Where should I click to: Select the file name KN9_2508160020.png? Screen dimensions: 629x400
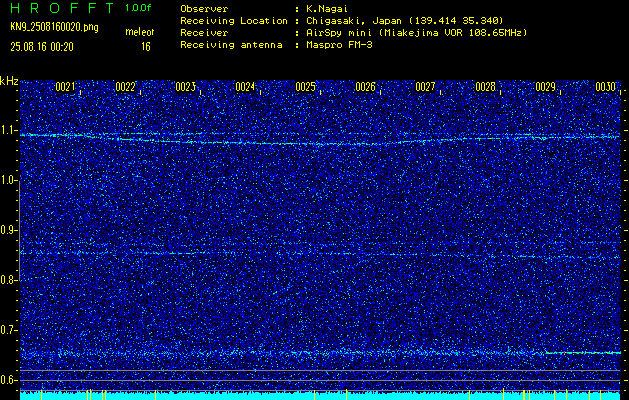coord(54,27)
